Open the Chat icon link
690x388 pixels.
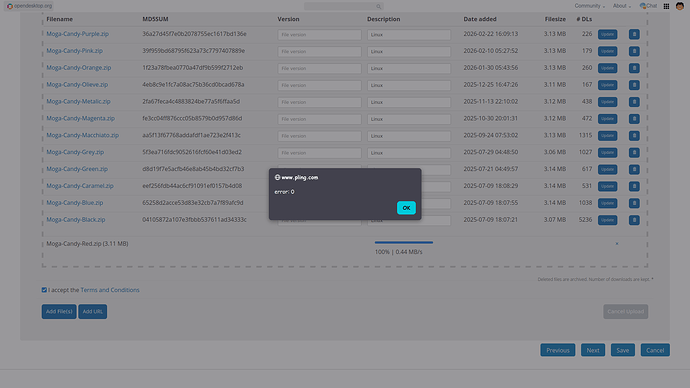[648, 6]
